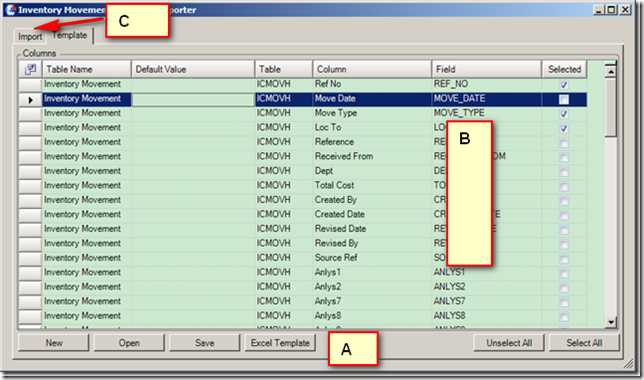This screenshot has height=380, width=644.
Task: Uncheck Selected checkbox for Move Type row
Action: (564, 113)
